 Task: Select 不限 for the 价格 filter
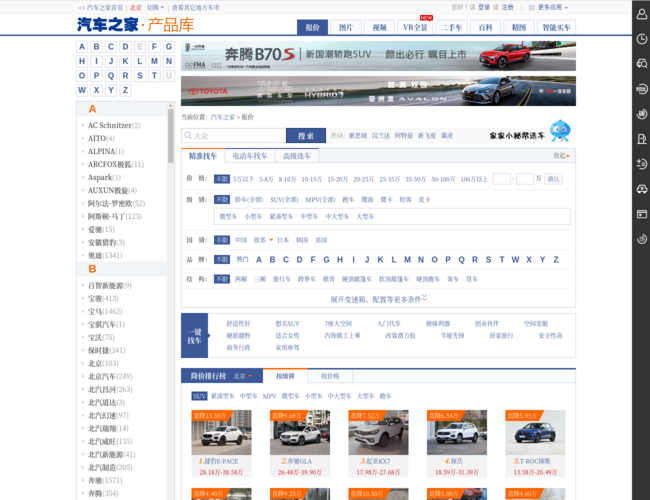[x=222, y=179]
